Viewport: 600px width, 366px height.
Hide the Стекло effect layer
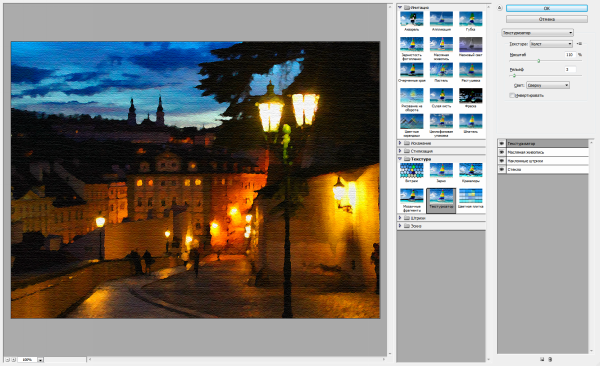[x=501, y=169]
